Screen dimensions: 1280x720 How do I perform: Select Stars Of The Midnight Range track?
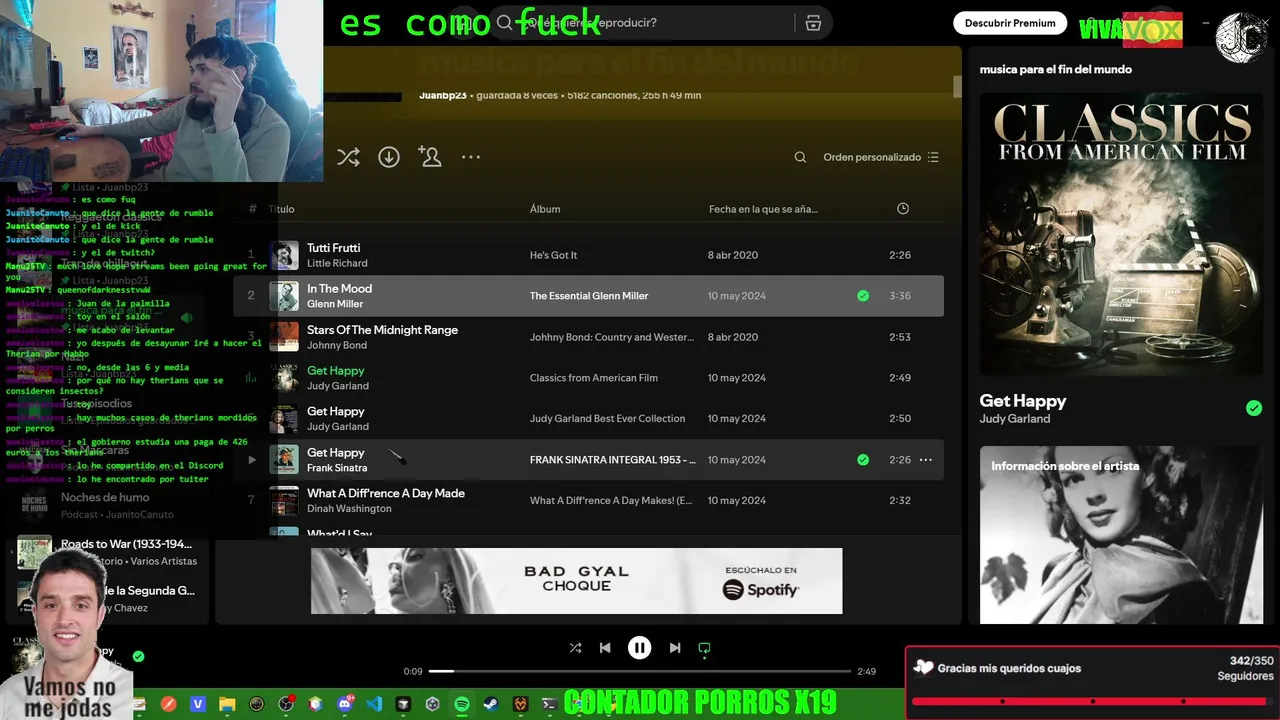pyautogui.click(x=382, y=330)
